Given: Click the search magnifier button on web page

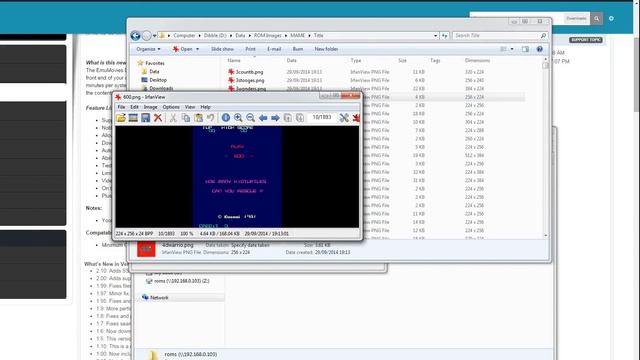Looking at the screenshot, I should [596, 18].
